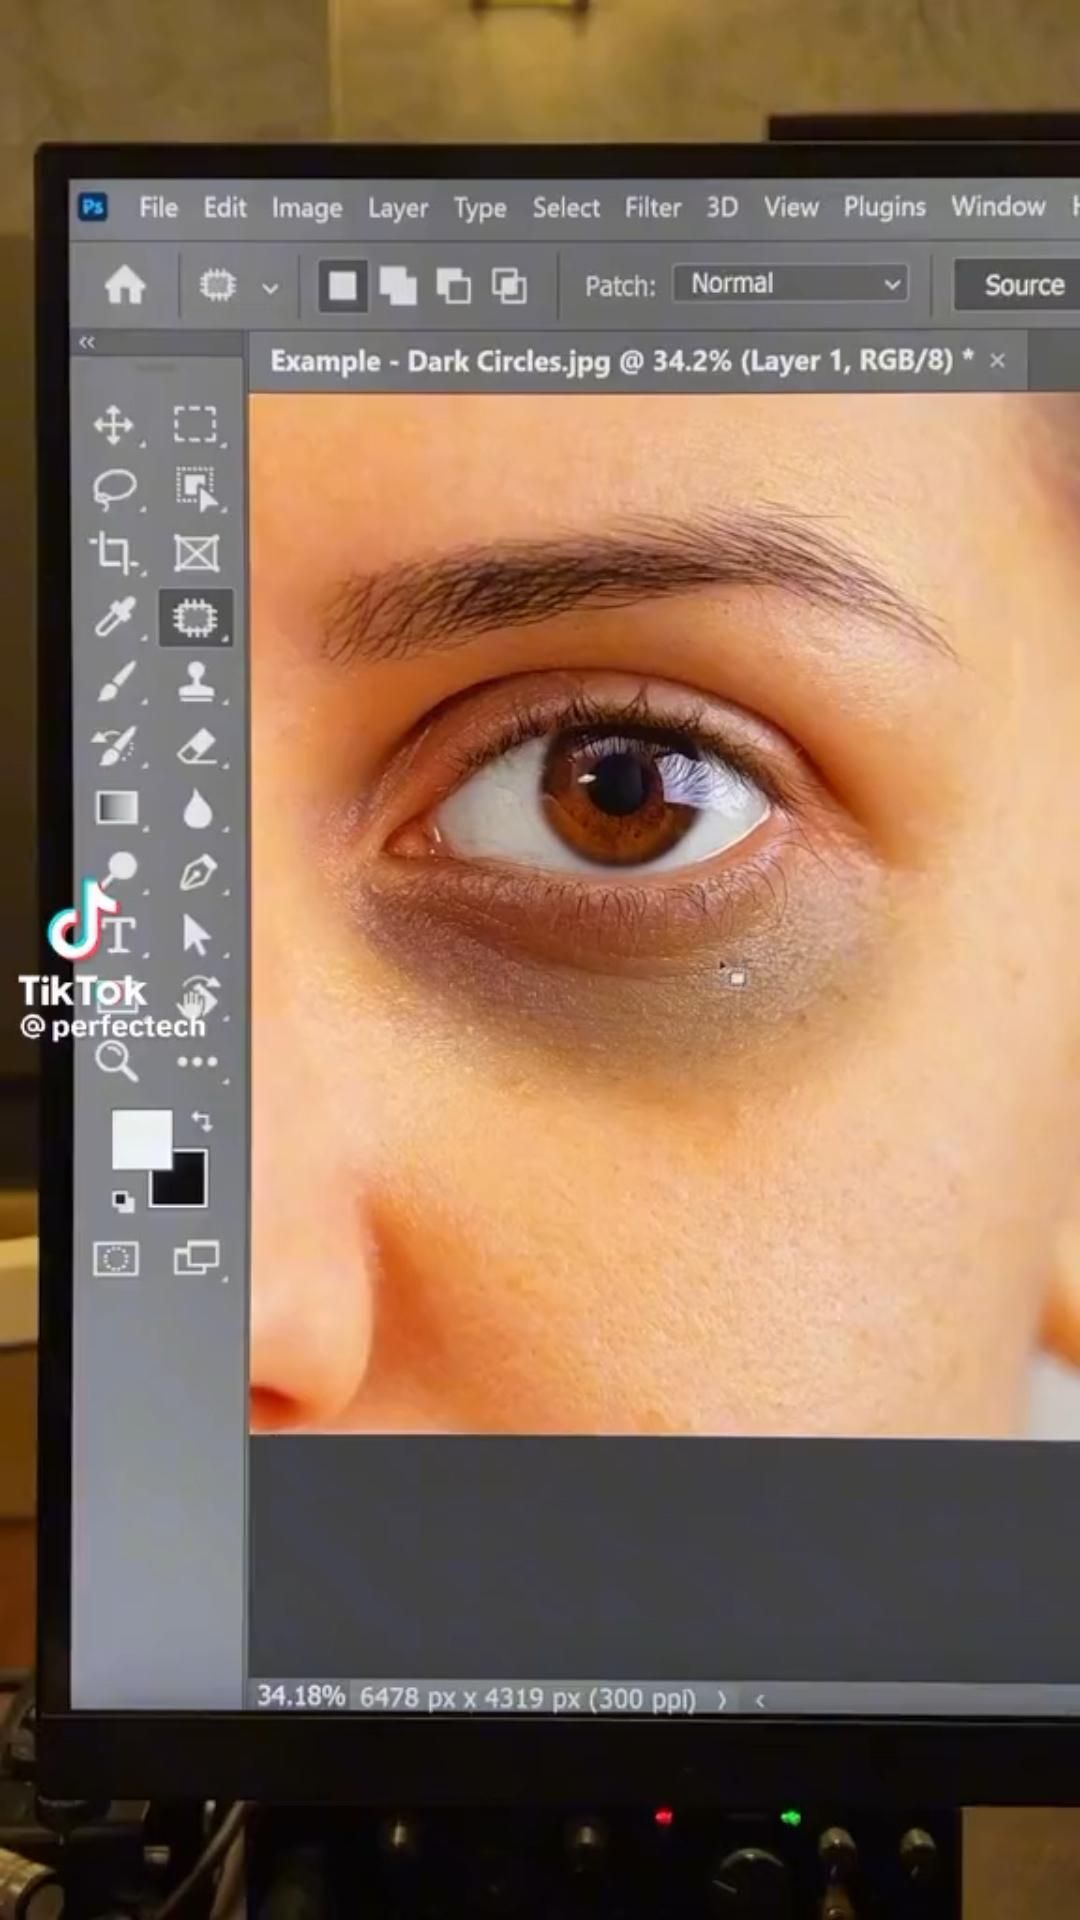Select the Rectangular Marquee tool

coord(195,424)
